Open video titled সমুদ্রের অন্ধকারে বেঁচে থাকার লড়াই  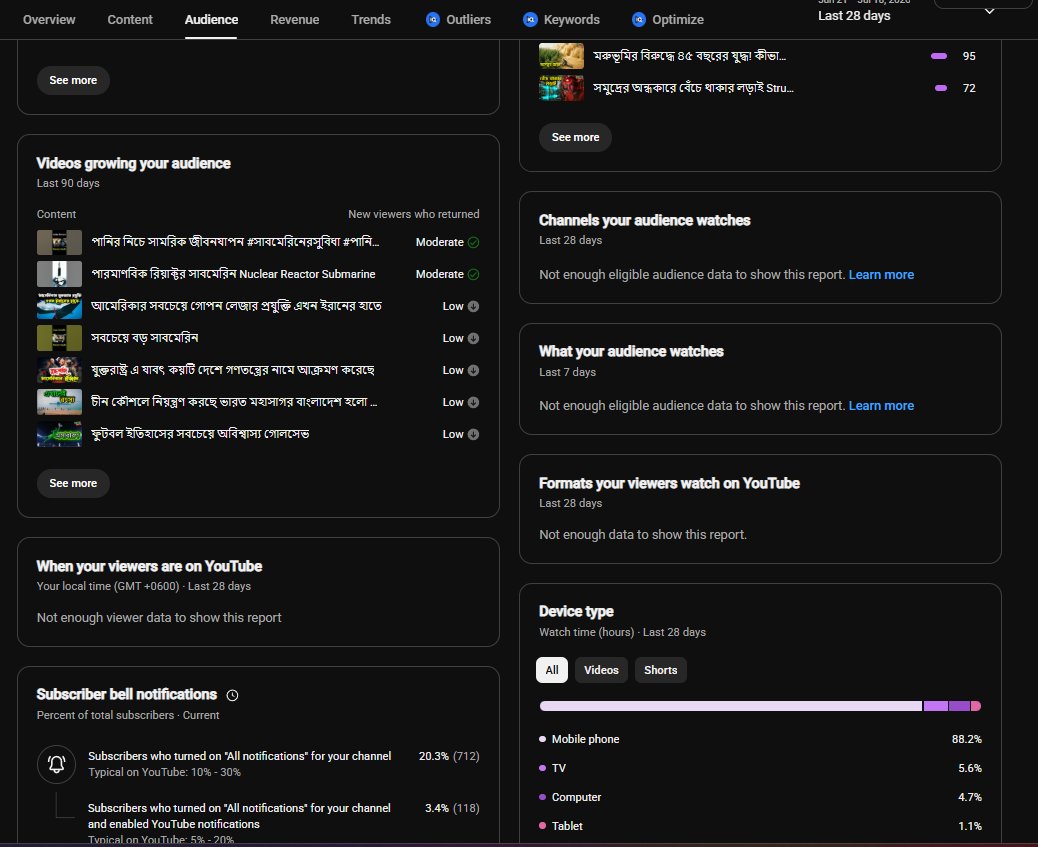point(693,87)
